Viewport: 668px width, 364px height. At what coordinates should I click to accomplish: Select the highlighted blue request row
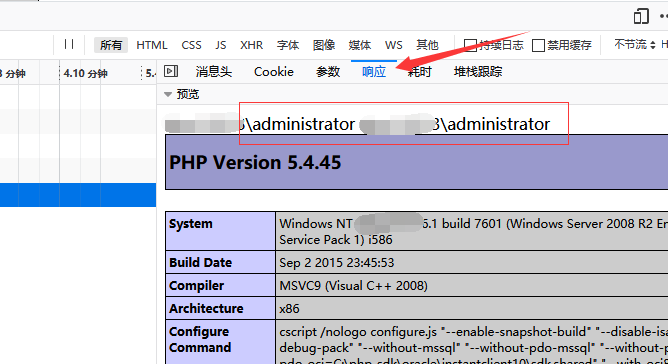click(x=78, y=195)
